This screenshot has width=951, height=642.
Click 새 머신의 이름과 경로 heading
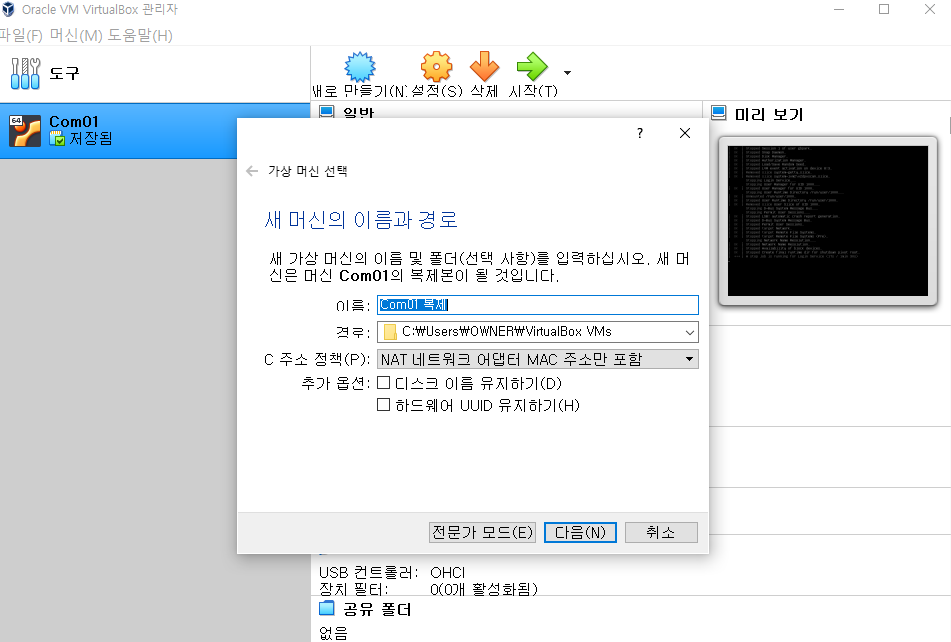361,219
